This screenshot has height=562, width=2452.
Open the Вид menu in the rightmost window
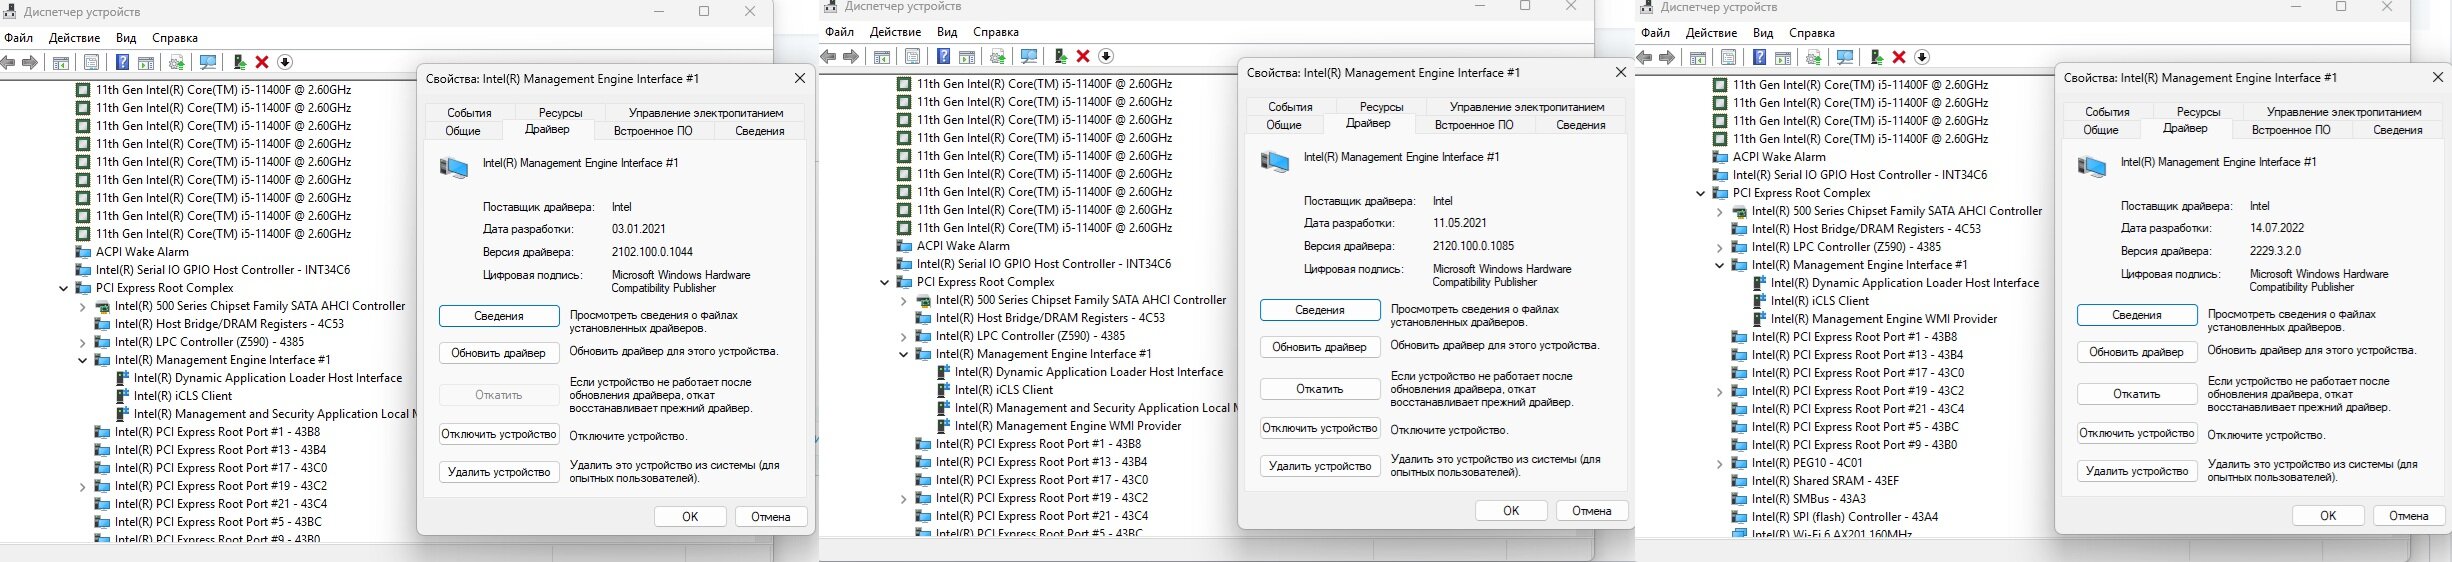[x=1763, y=33]
